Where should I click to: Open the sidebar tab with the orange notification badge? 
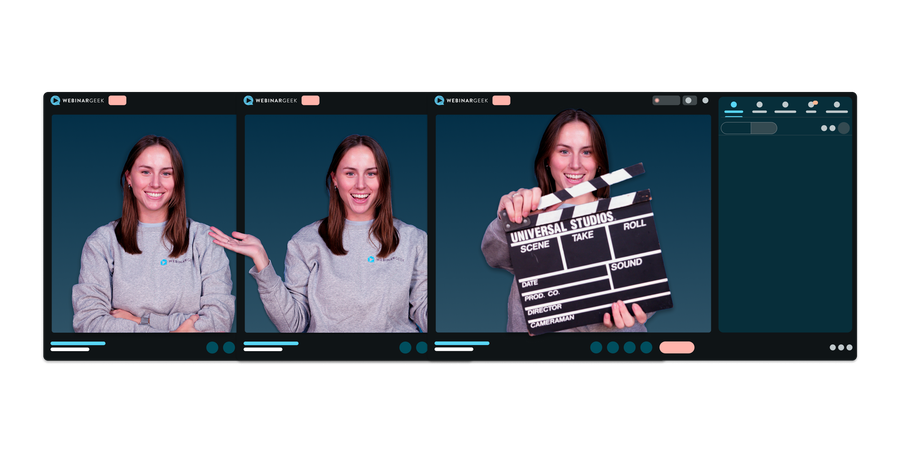811,106
